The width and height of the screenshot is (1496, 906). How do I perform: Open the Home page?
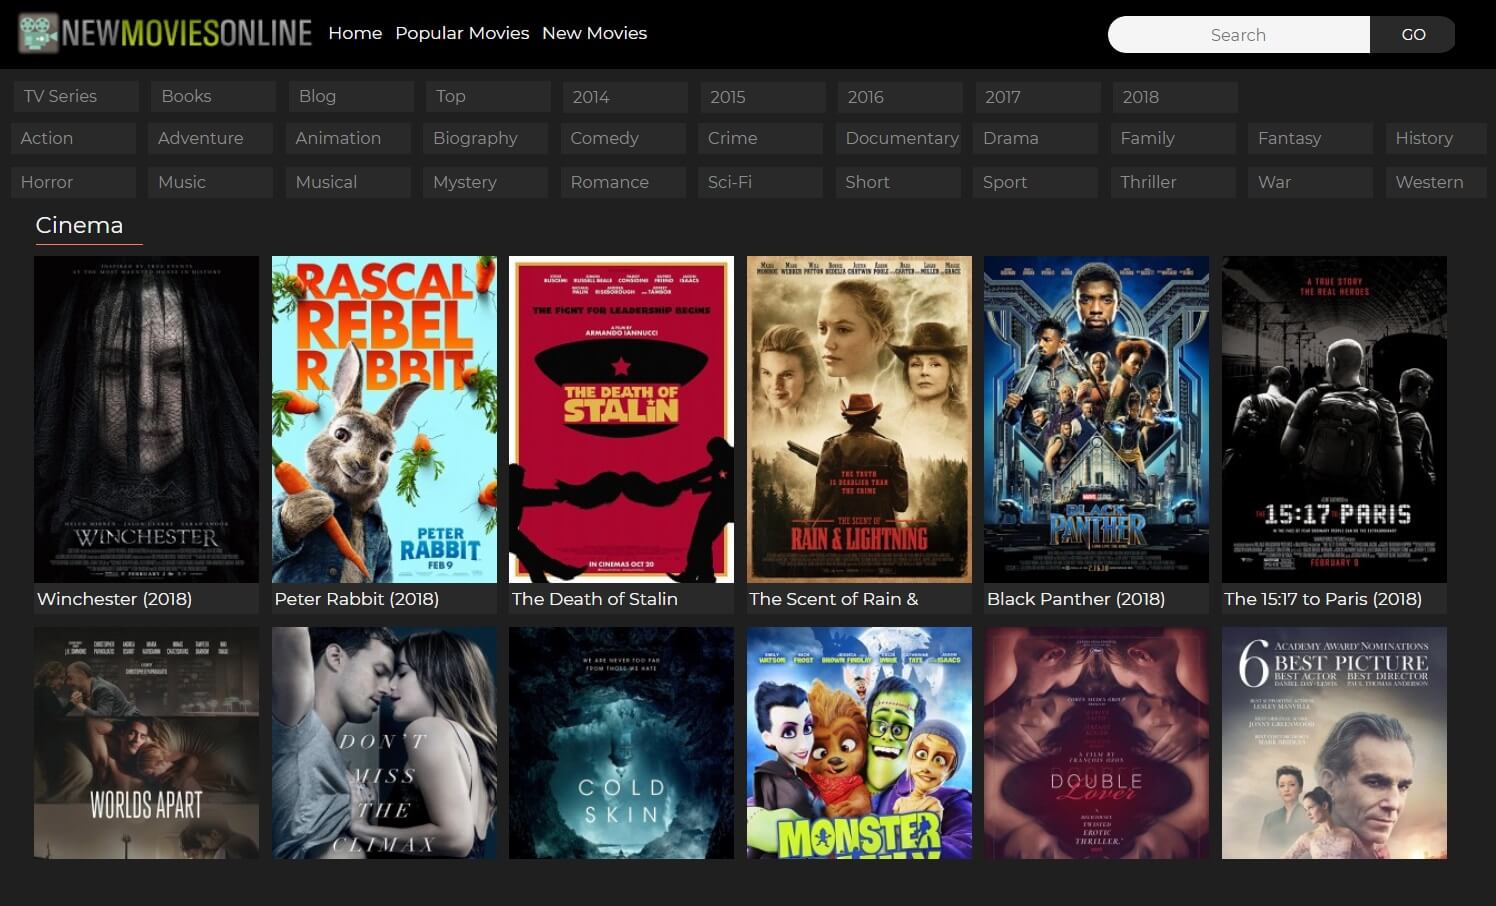point(355,33)
